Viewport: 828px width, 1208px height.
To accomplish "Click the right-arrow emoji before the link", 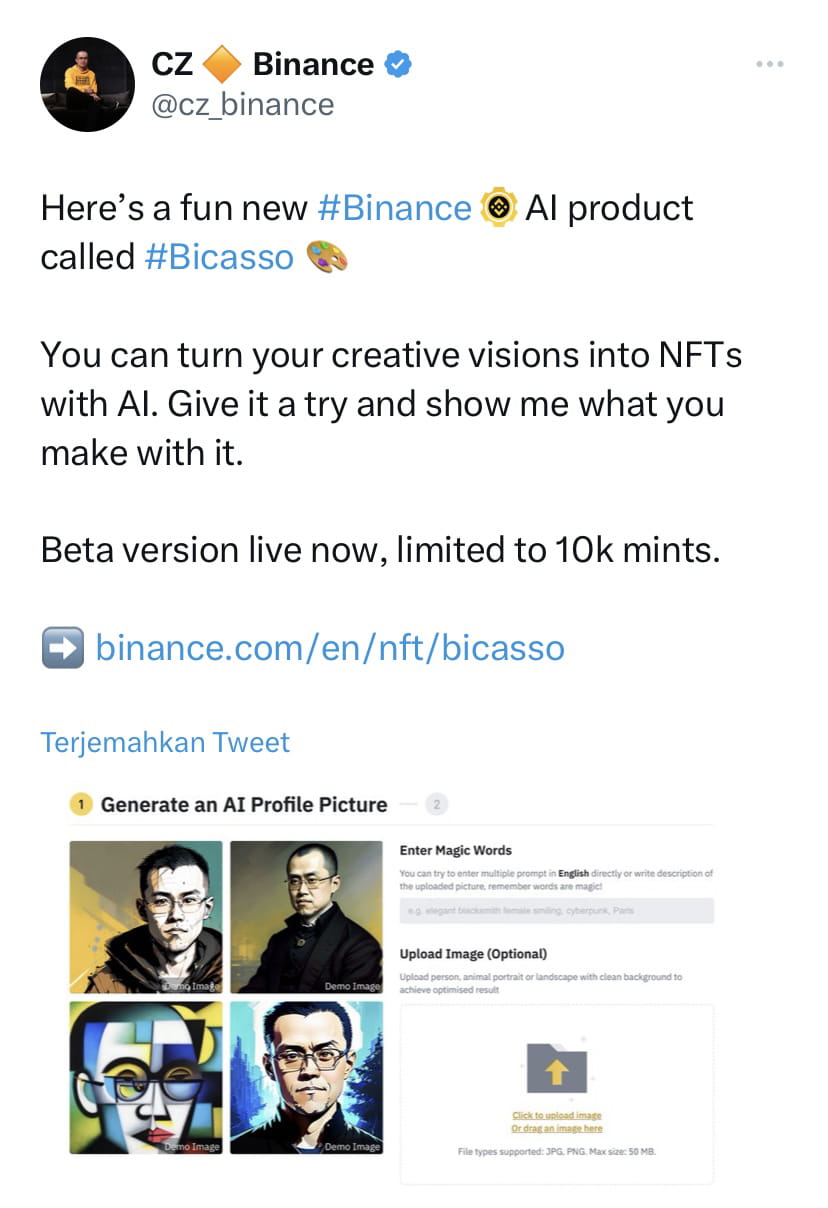I will 62,647.
